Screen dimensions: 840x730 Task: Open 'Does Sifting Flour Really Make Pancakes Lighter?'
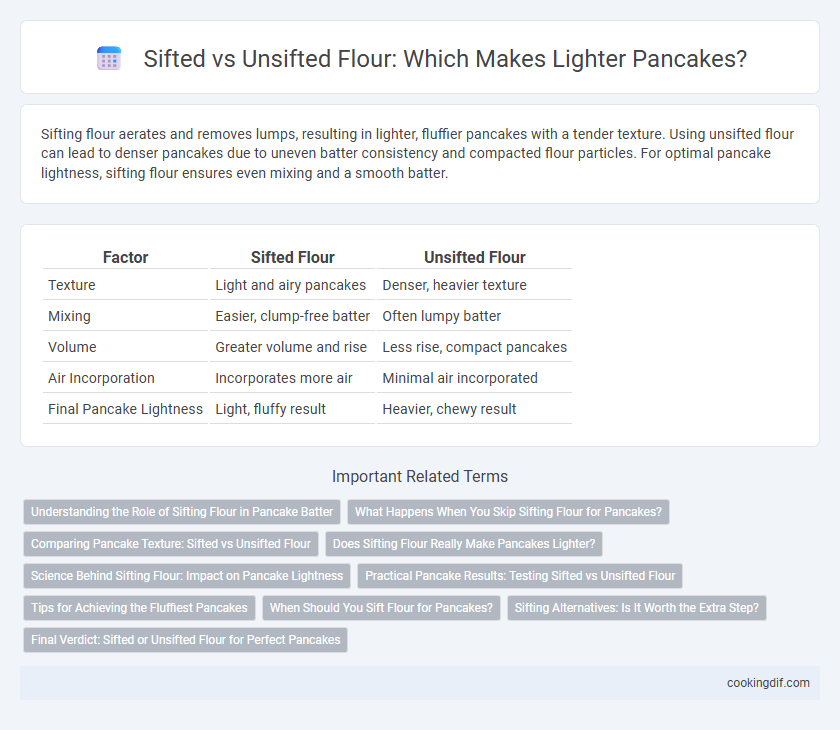coord(464,544)
